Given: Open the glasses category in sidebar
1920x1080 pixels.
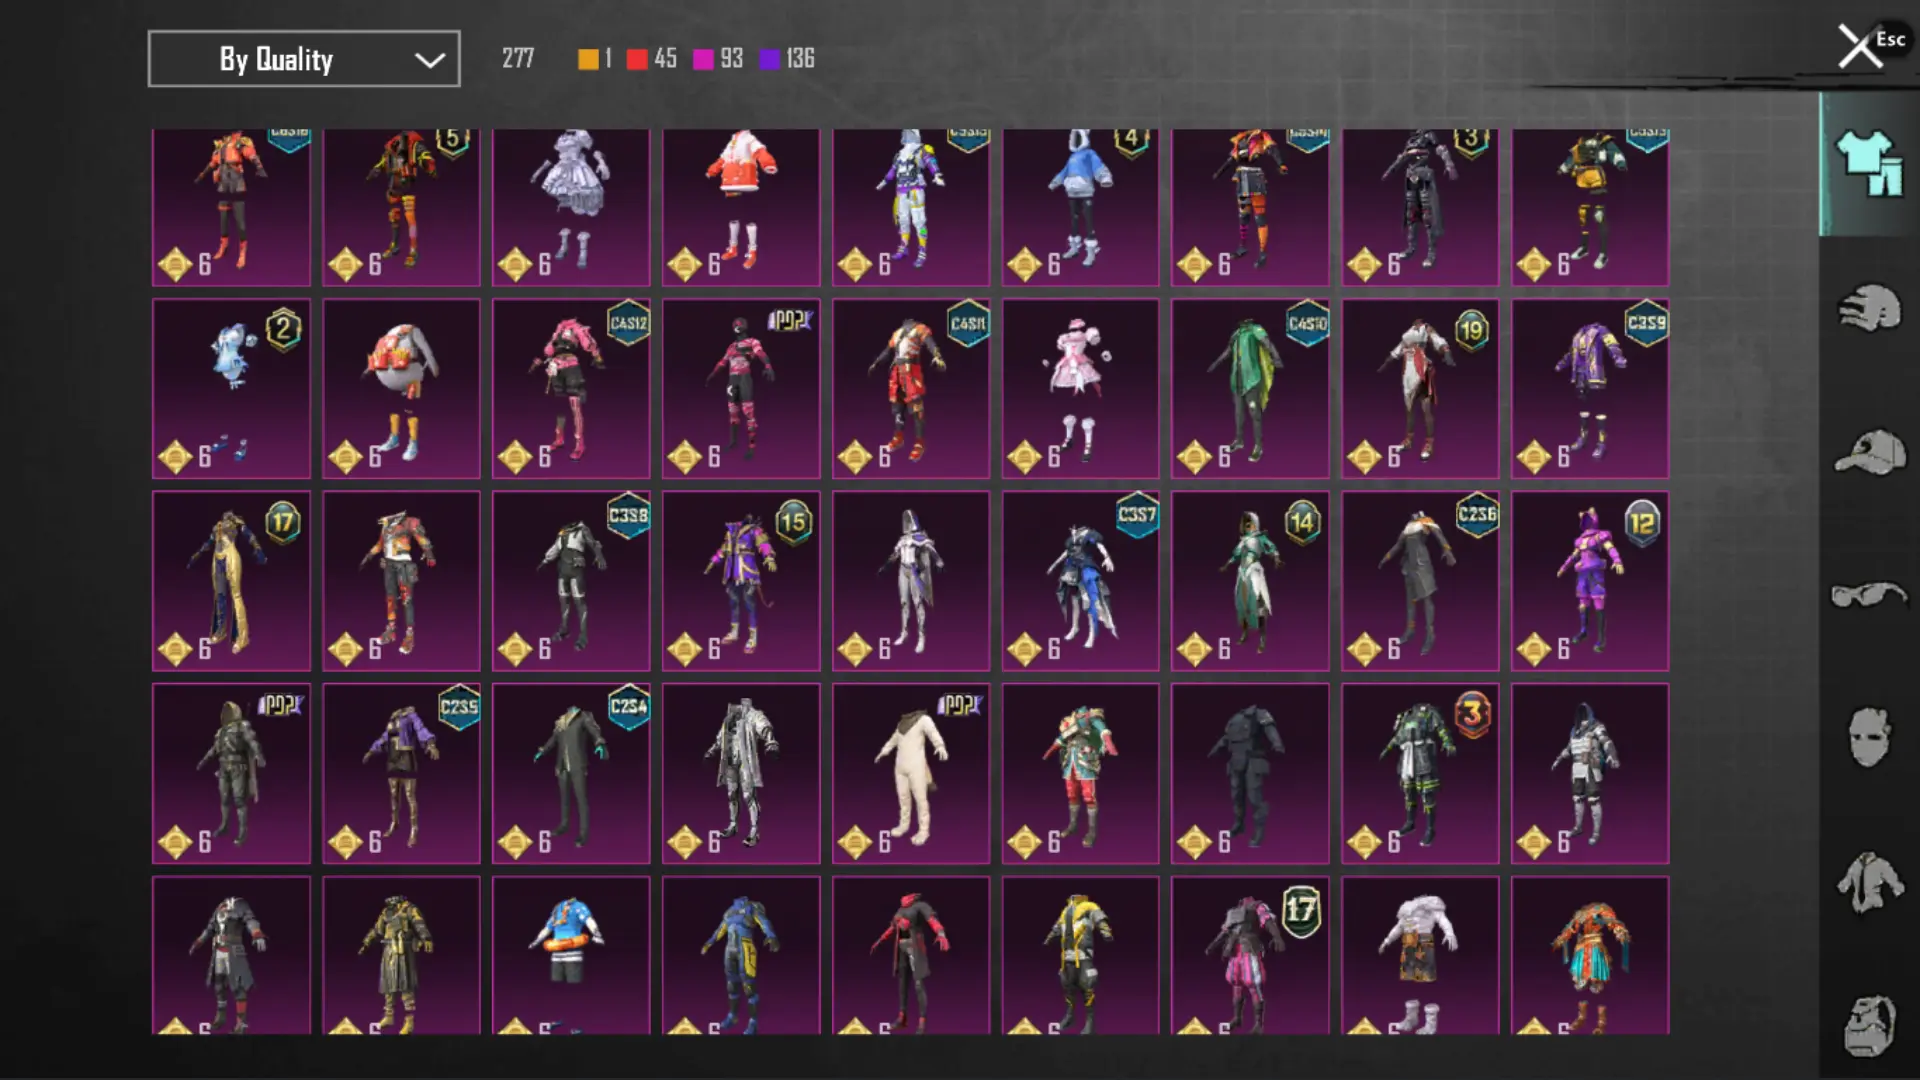Looking at the screenshot, I should 1868,595.
